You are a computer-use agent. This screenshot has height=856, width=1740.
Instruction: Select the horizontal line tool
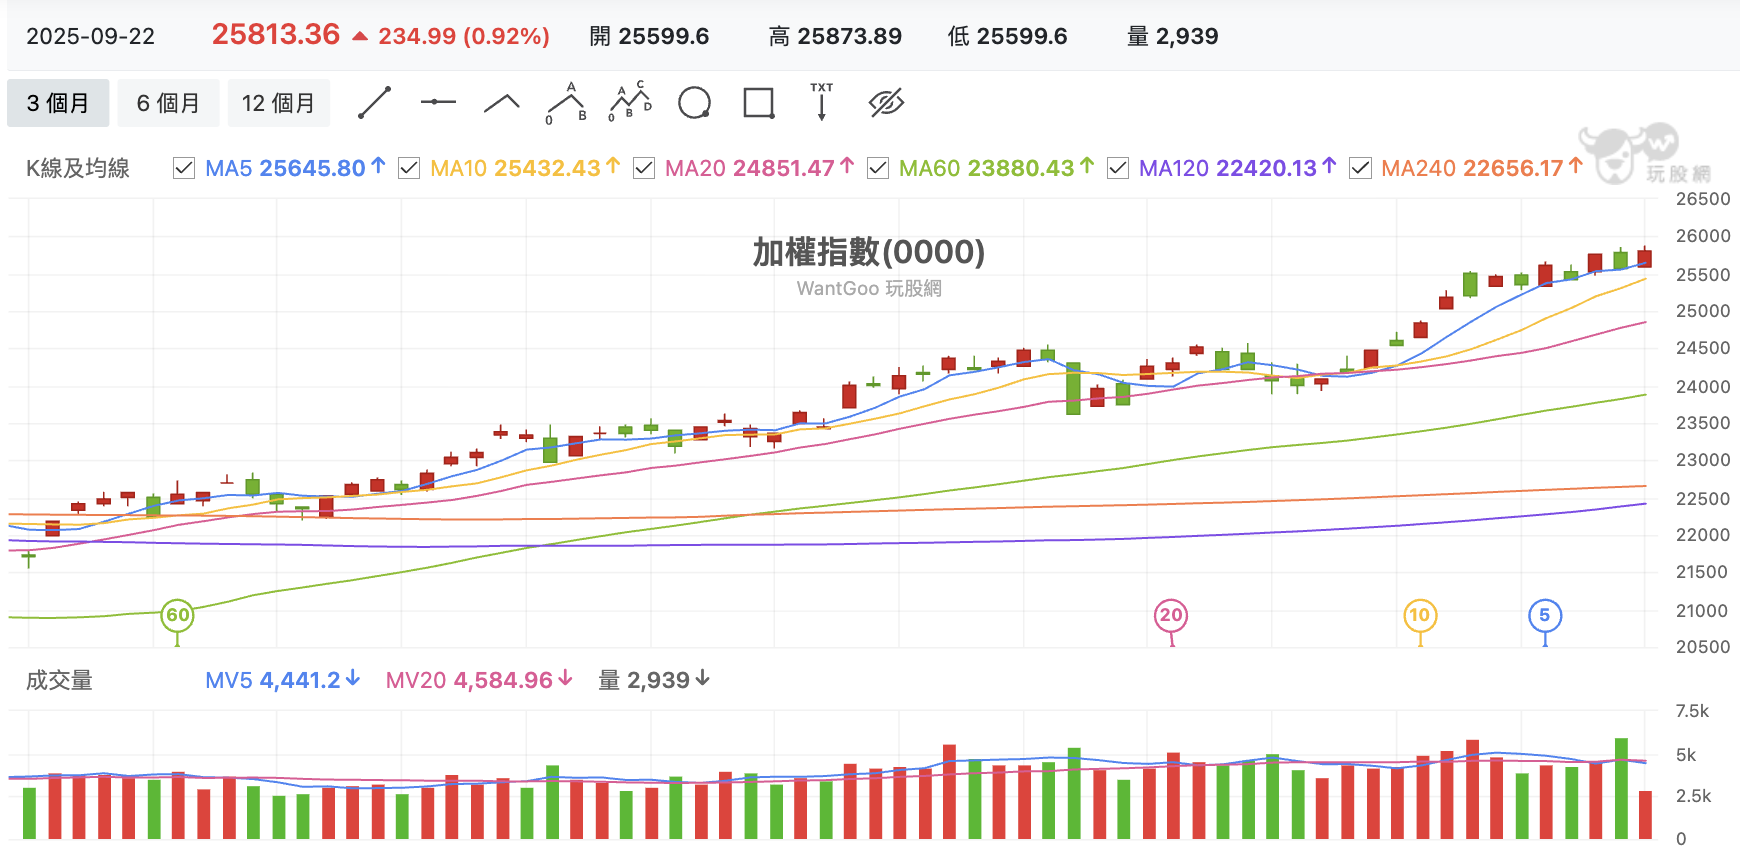click(438, 102)
